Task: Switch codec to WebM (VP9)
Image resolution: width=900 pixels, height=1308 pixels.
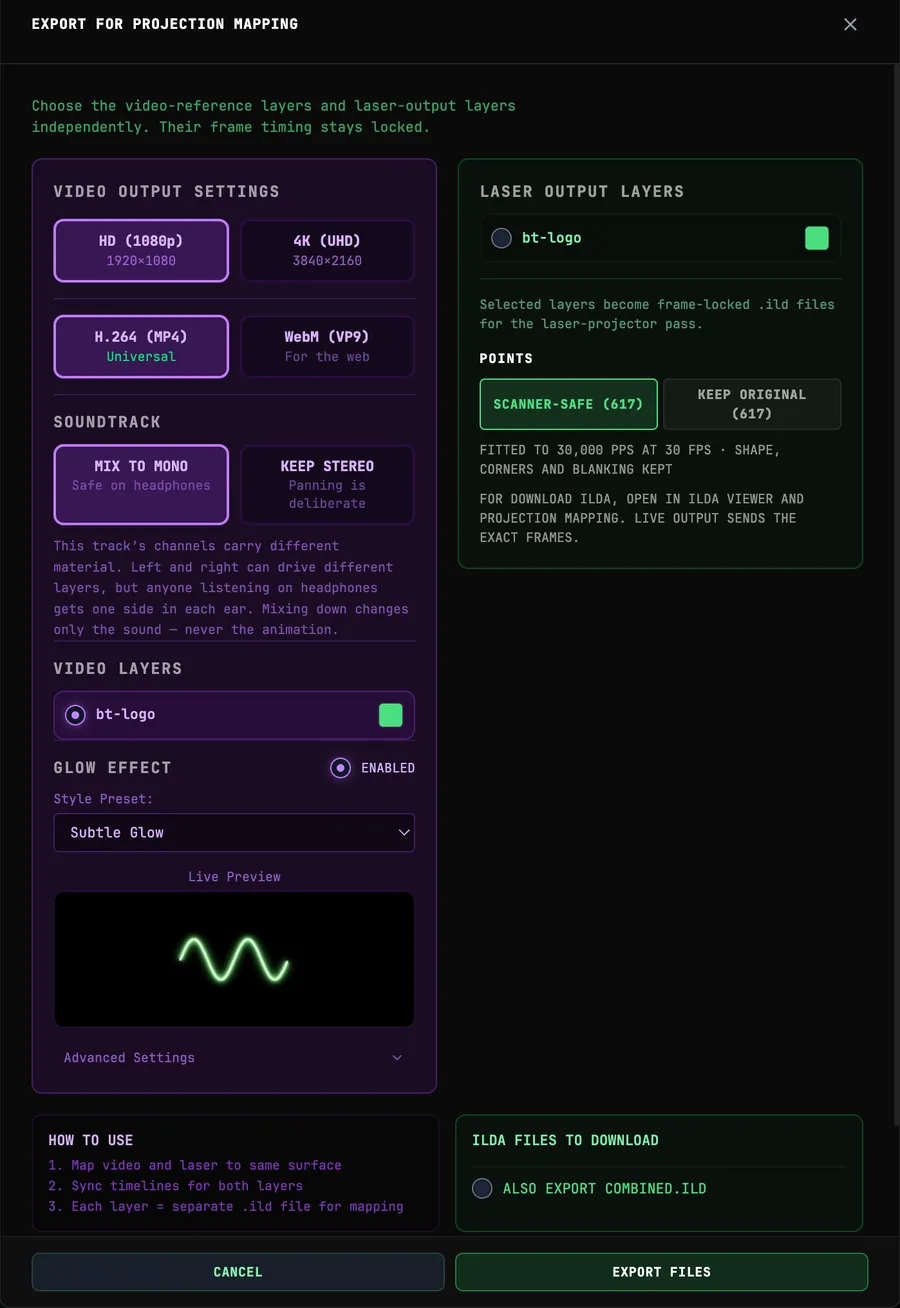Action: click(x=327, y=346)
